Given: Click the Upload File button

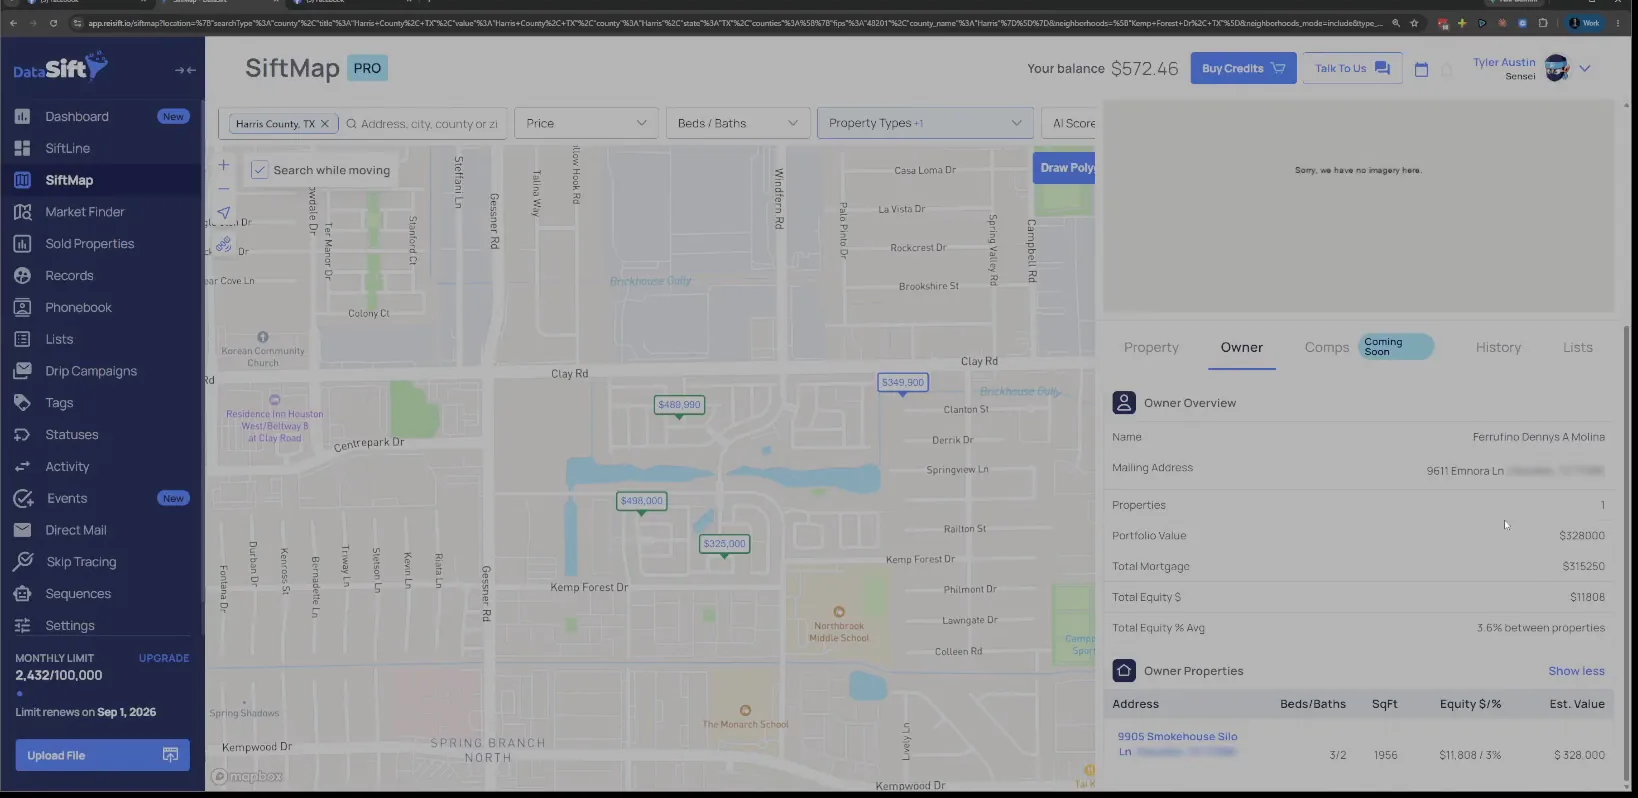Looking at the screenshot, I should 102,755.
